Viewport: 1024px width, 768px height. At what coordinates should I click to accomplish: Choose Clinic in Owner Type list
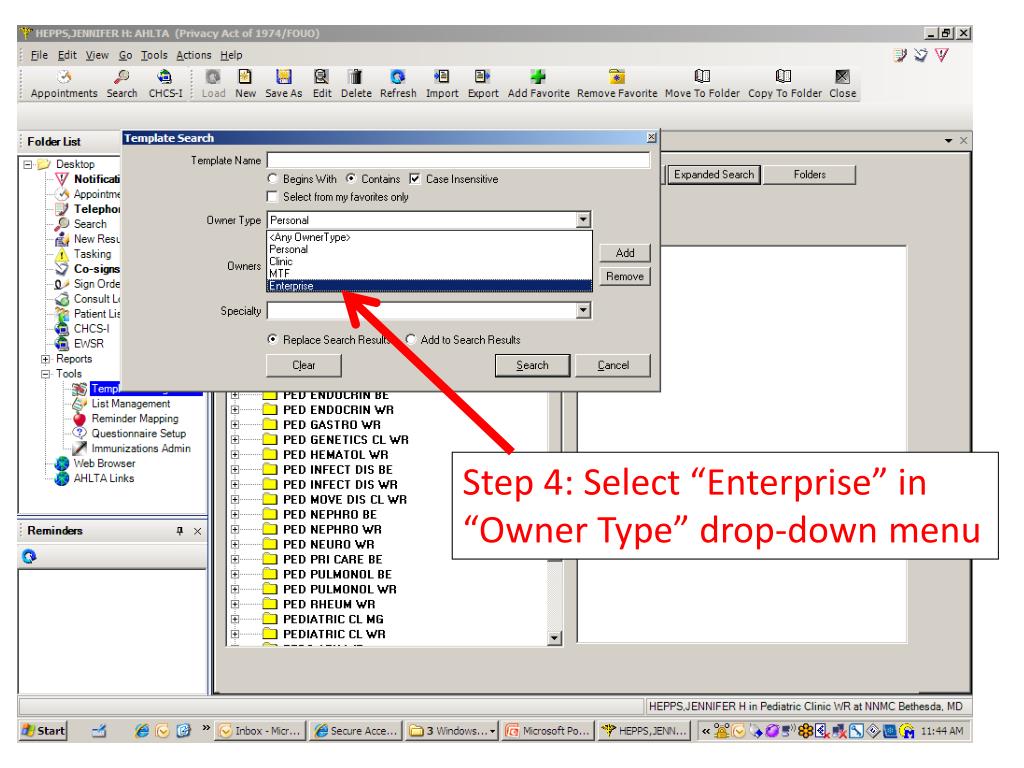tap(430, 262)
